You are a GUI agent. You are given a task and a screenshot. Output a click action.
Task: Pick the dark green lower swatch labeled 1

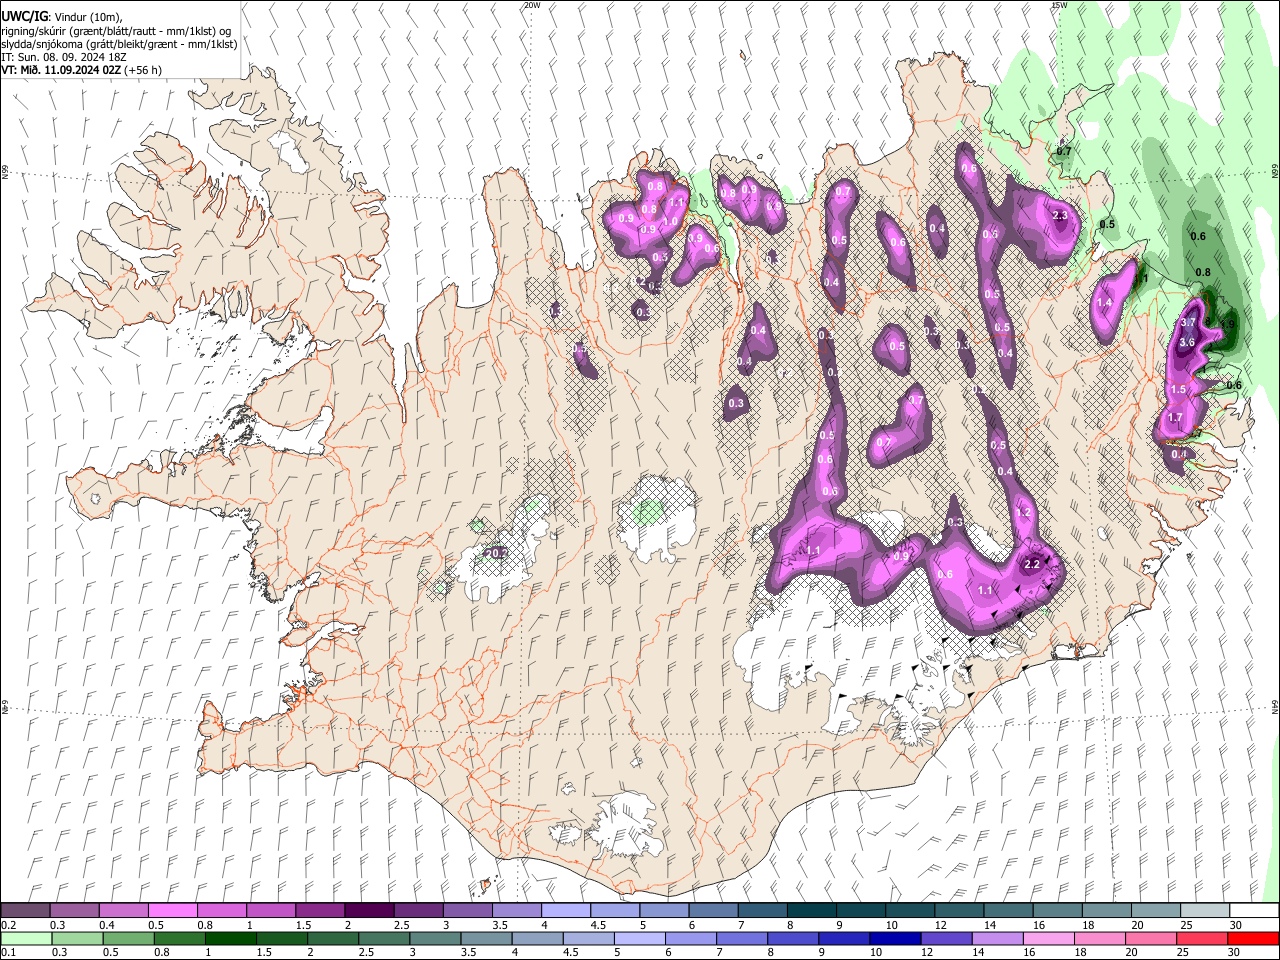point(230,939)
